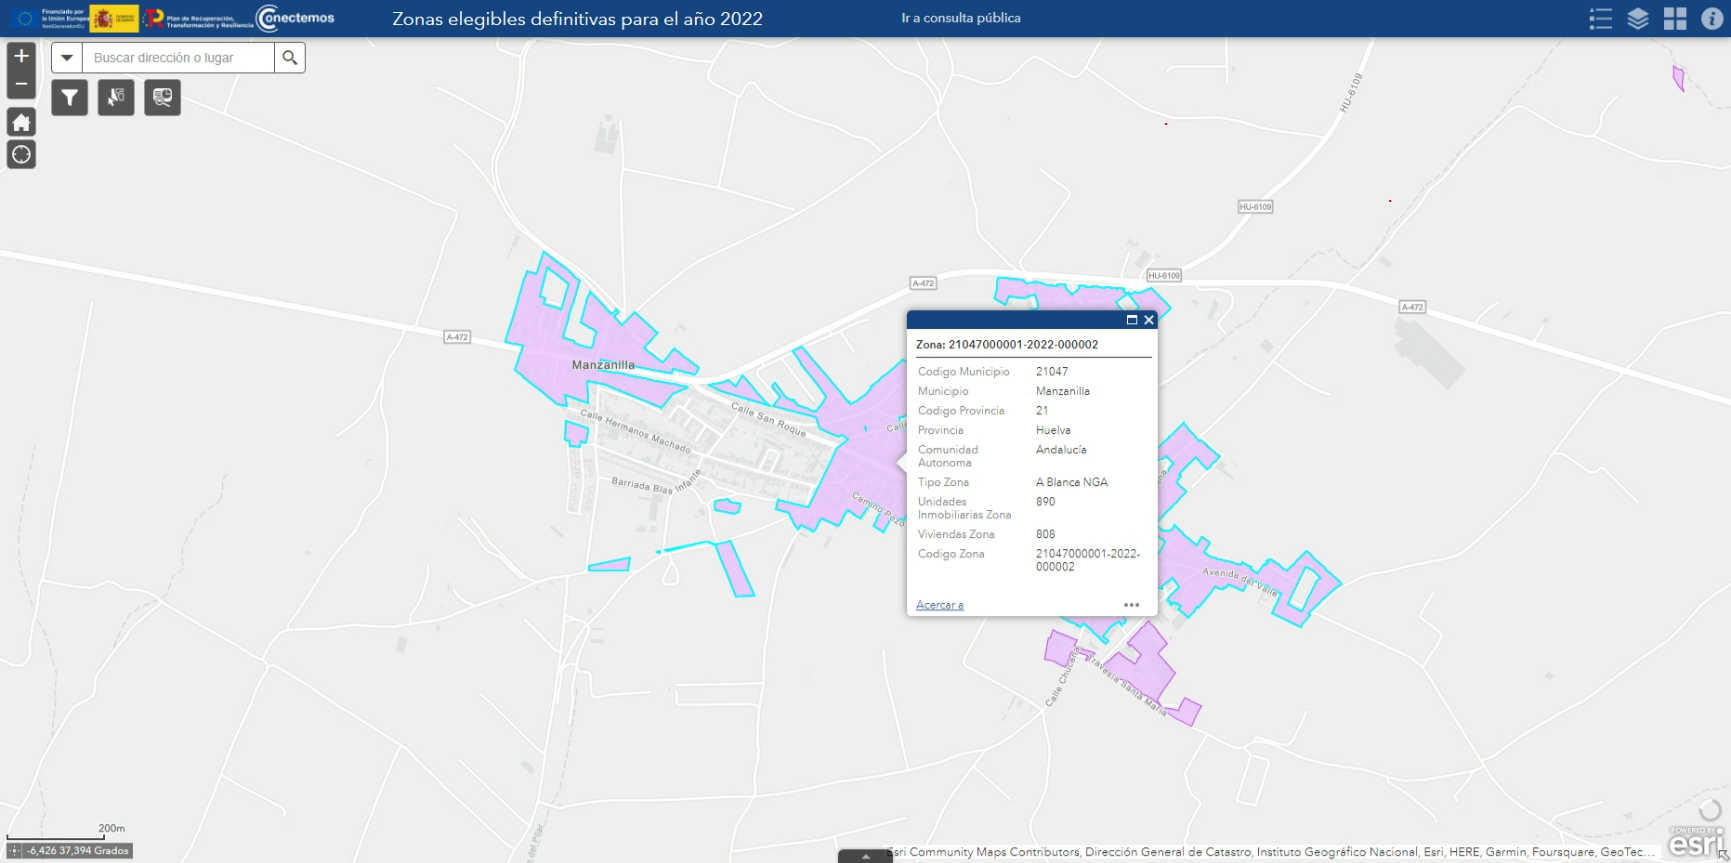Zoom out with the minus button

(21, 85)
